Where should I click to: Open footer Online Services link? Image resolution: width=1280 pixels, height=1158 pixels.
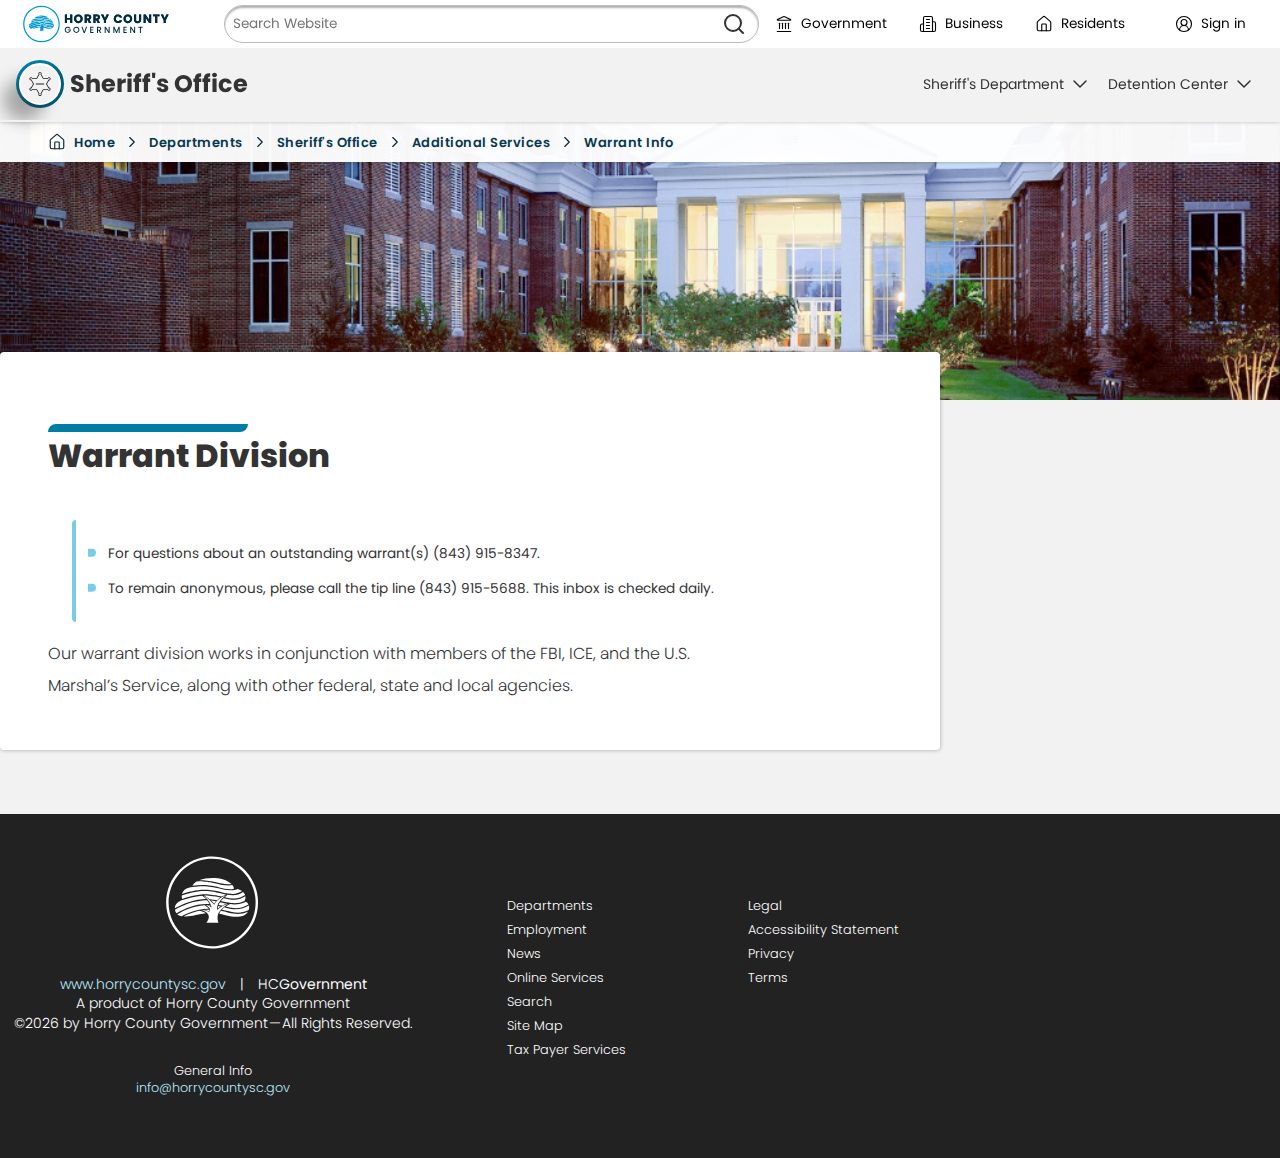point(555,978)
